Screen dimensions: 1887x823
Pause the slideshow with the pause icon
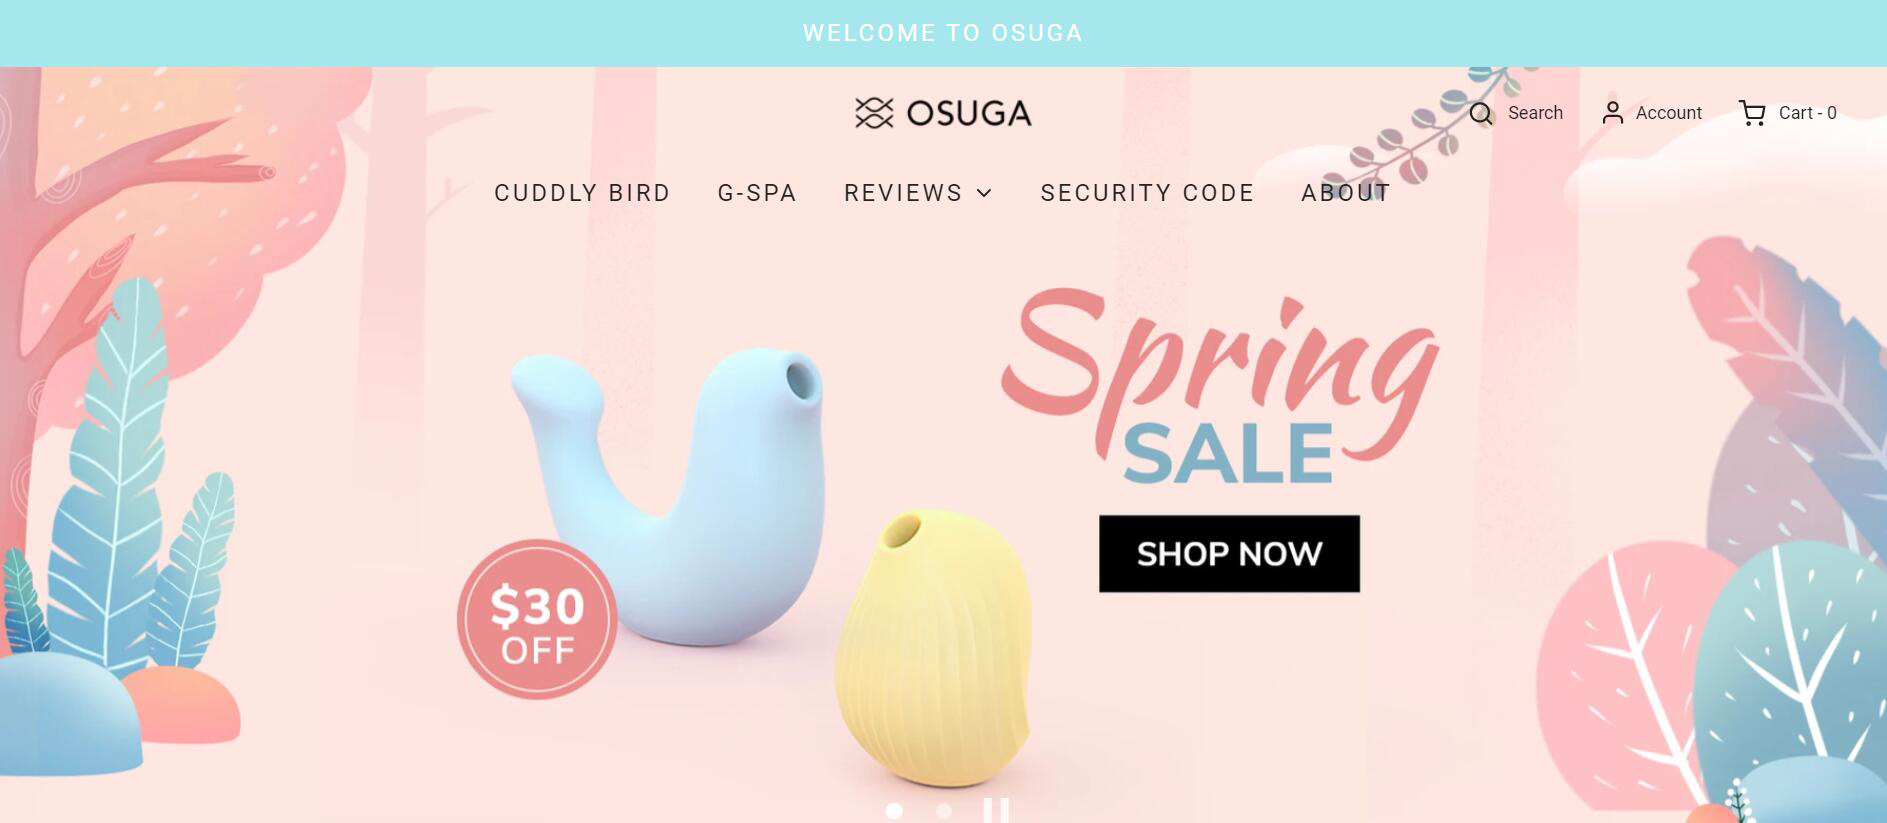(996, 810)
